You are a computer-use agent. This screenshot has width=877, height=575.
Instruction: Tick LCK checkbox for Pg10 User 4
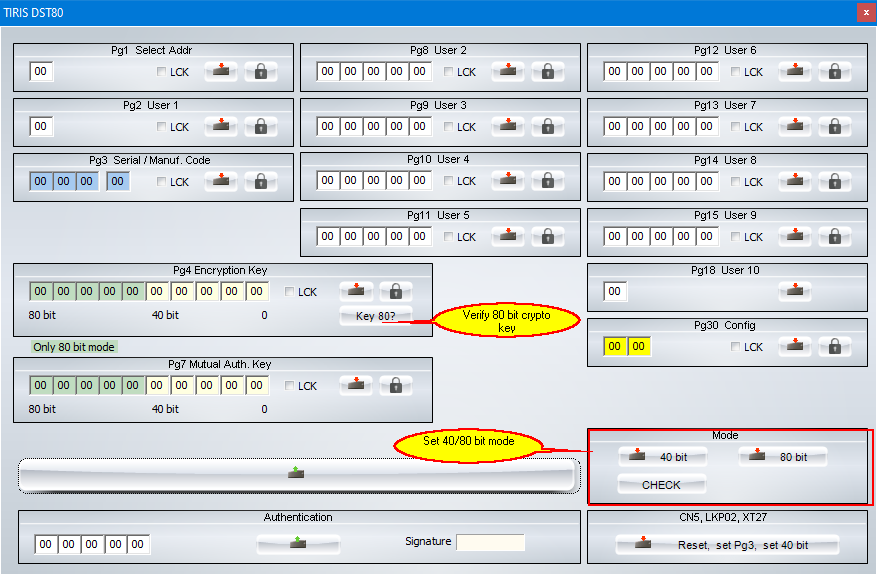point(448,181)
